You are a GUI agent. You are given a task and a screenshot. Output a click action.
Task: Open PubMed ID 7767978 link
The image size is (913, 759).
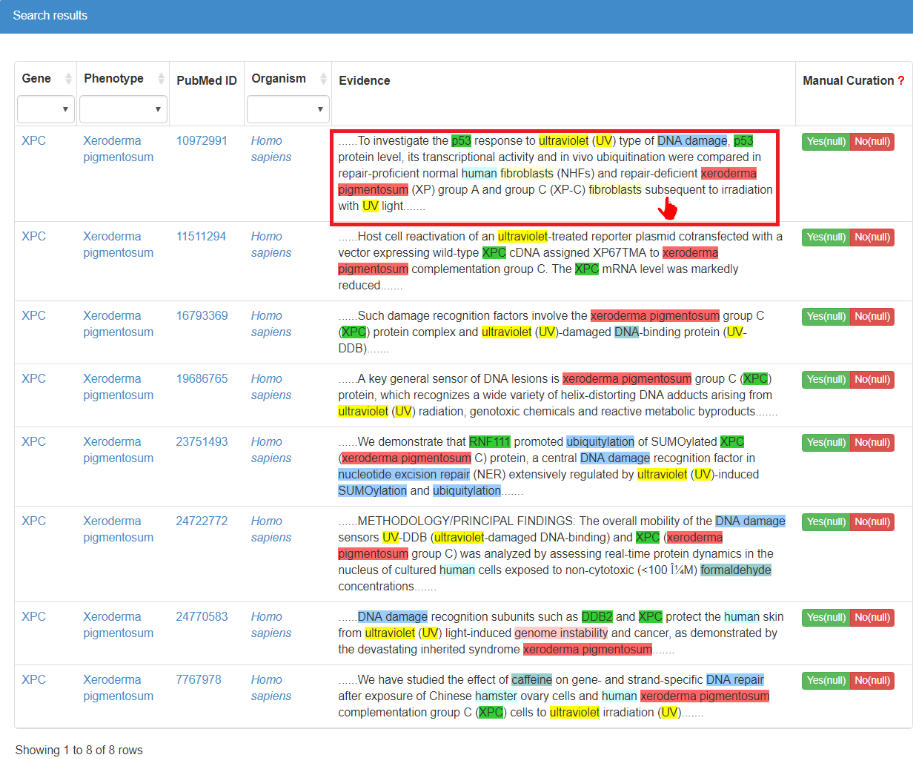tap(199, 680)
